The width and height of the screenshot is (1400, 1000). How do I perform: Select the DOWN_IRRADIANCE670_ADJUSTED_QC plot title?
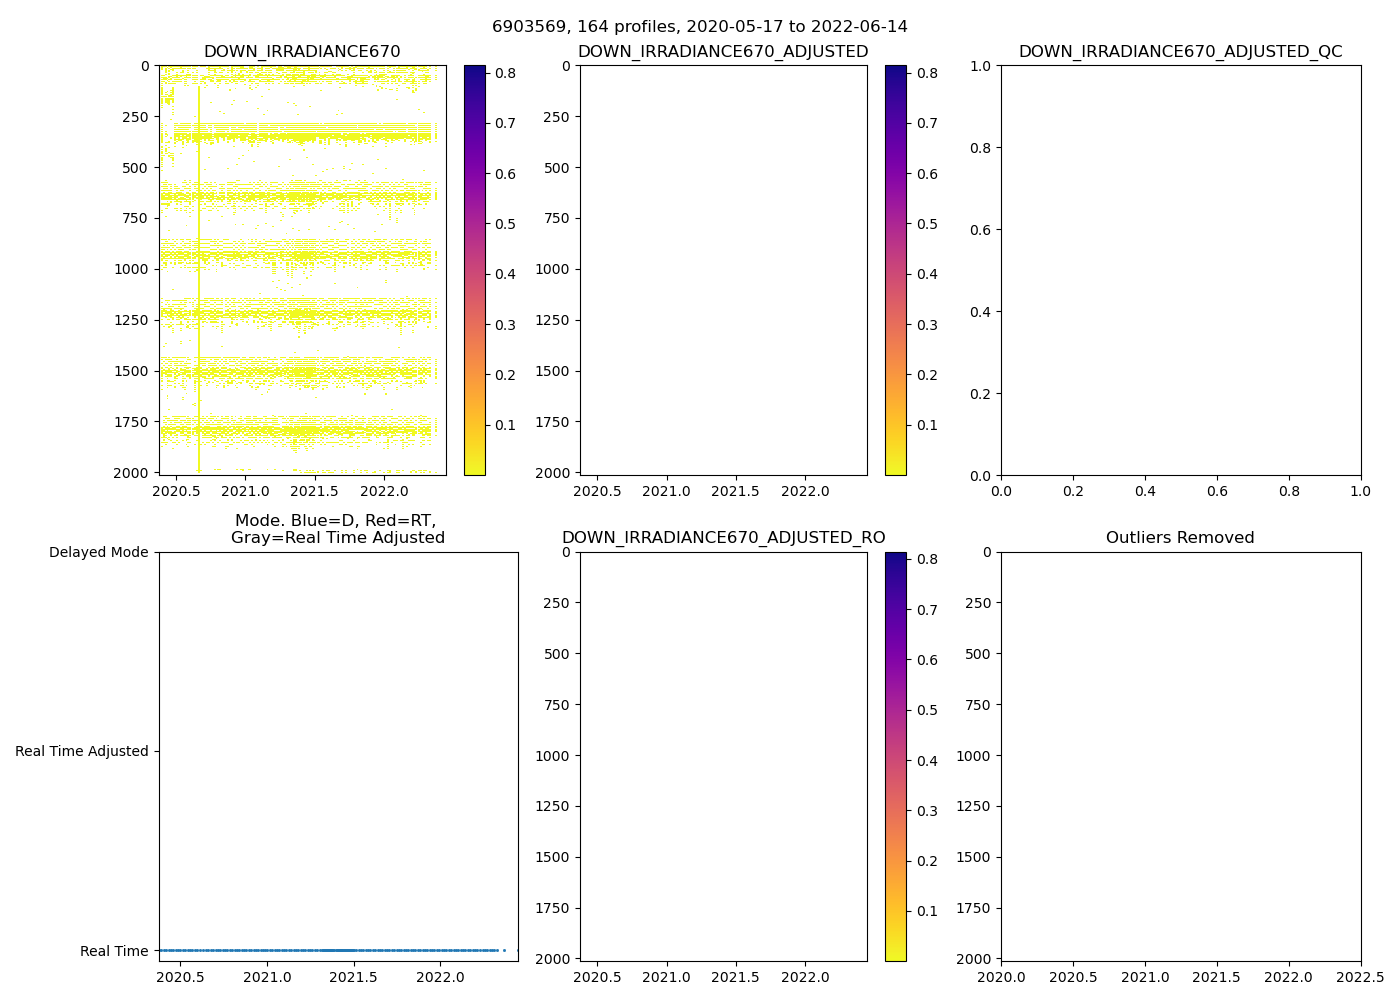pos(1180,52)
